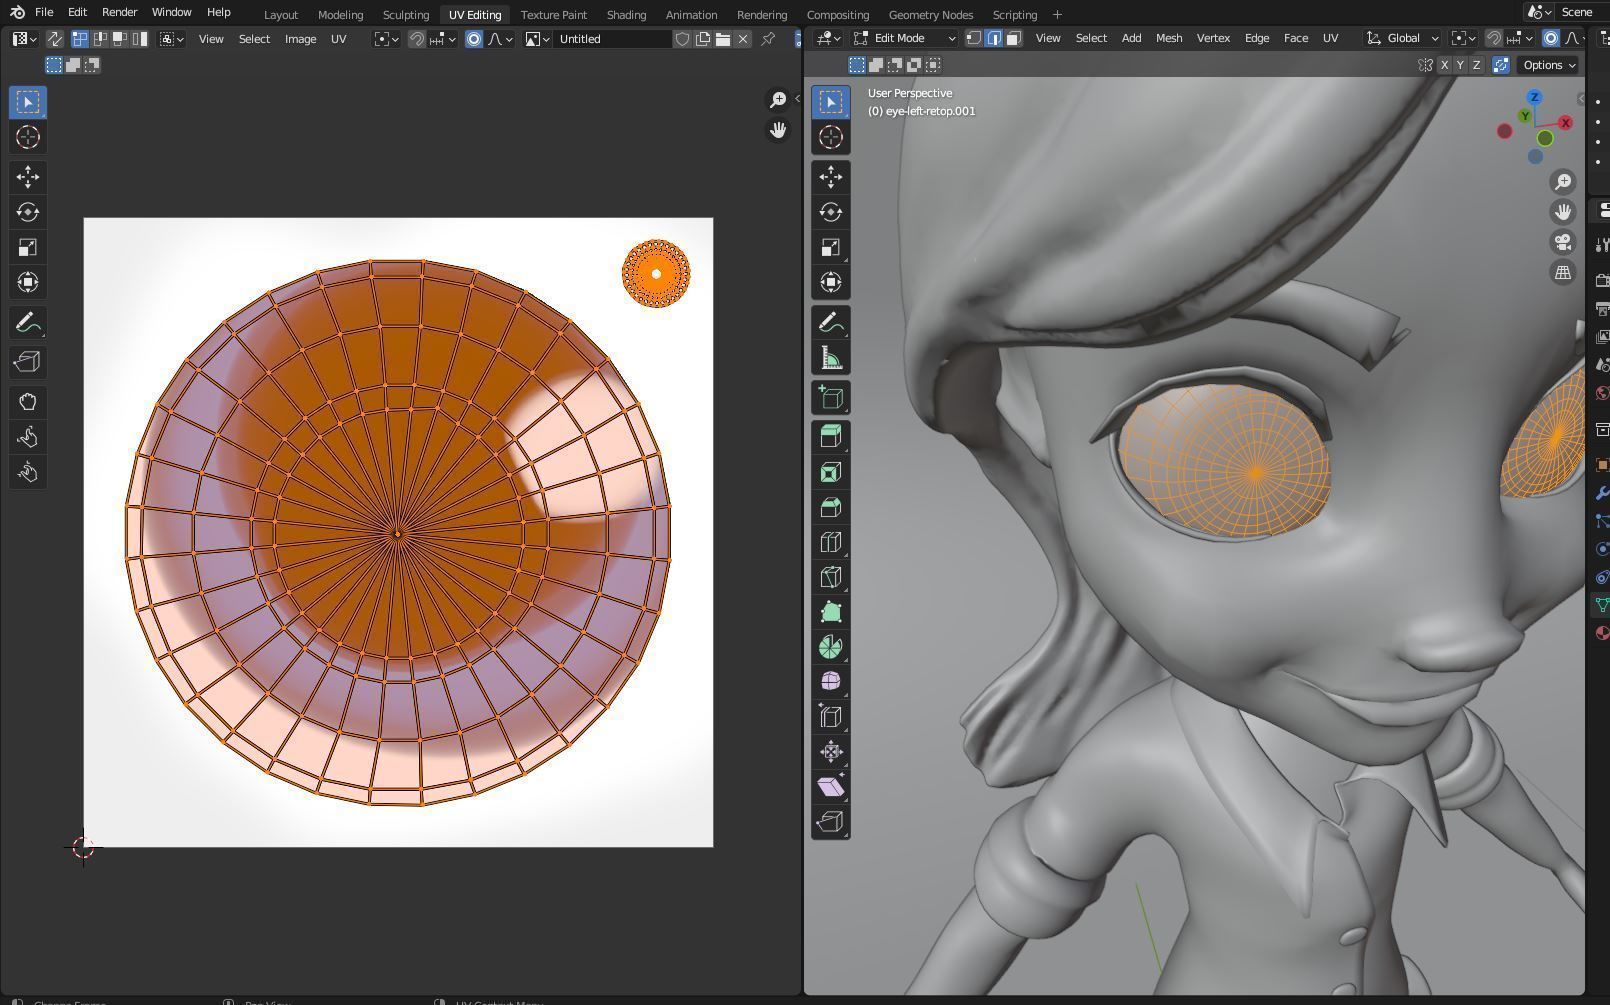Select the Rotate tool in 3D viewport

click(x=830, y=212)
